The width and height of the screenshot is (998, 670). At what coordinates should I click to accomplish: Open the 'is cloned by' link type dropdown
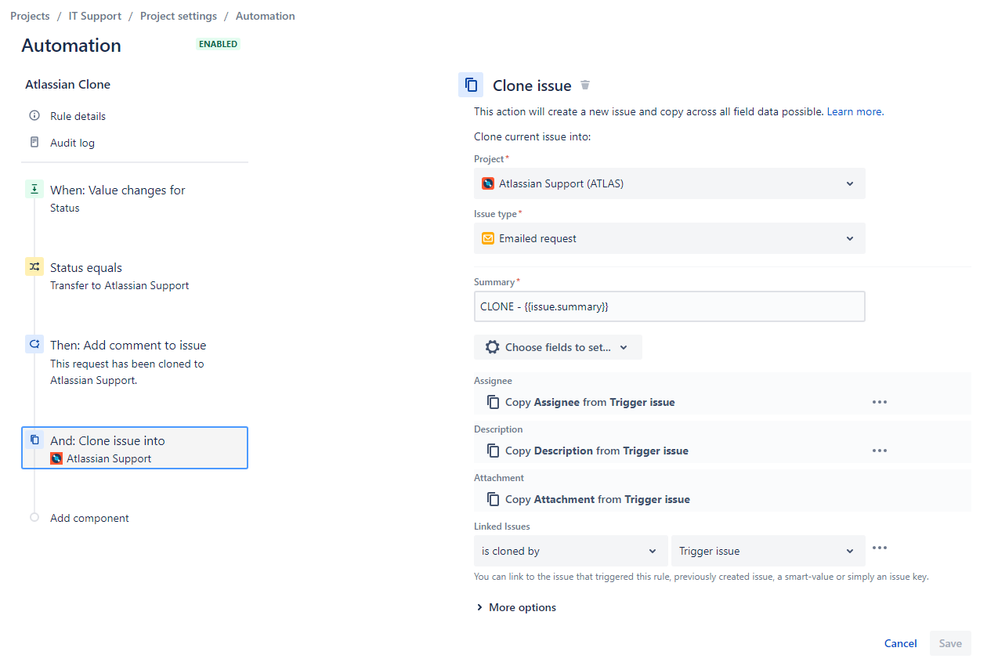[x=570, y=550]
